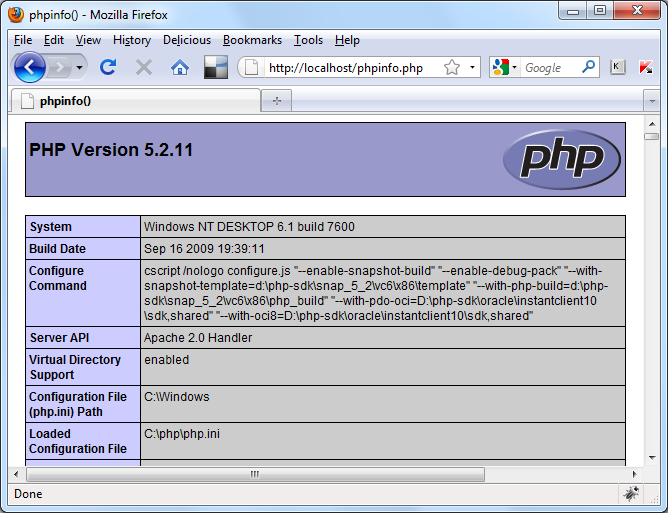668x513 pixels.
Task: Click 'Sep 16 2009 19:39:11' value
Action: 204,249
